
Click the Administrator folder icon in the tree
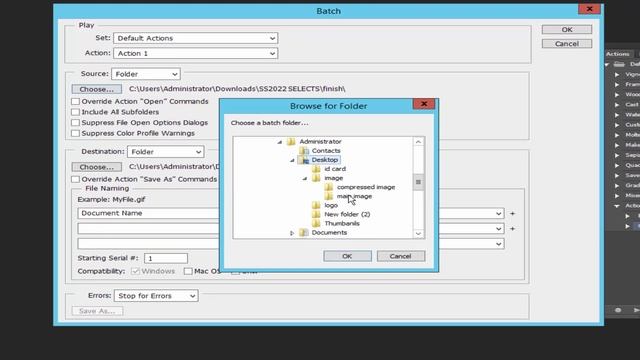pyautogui.click(x=291, y=142)
